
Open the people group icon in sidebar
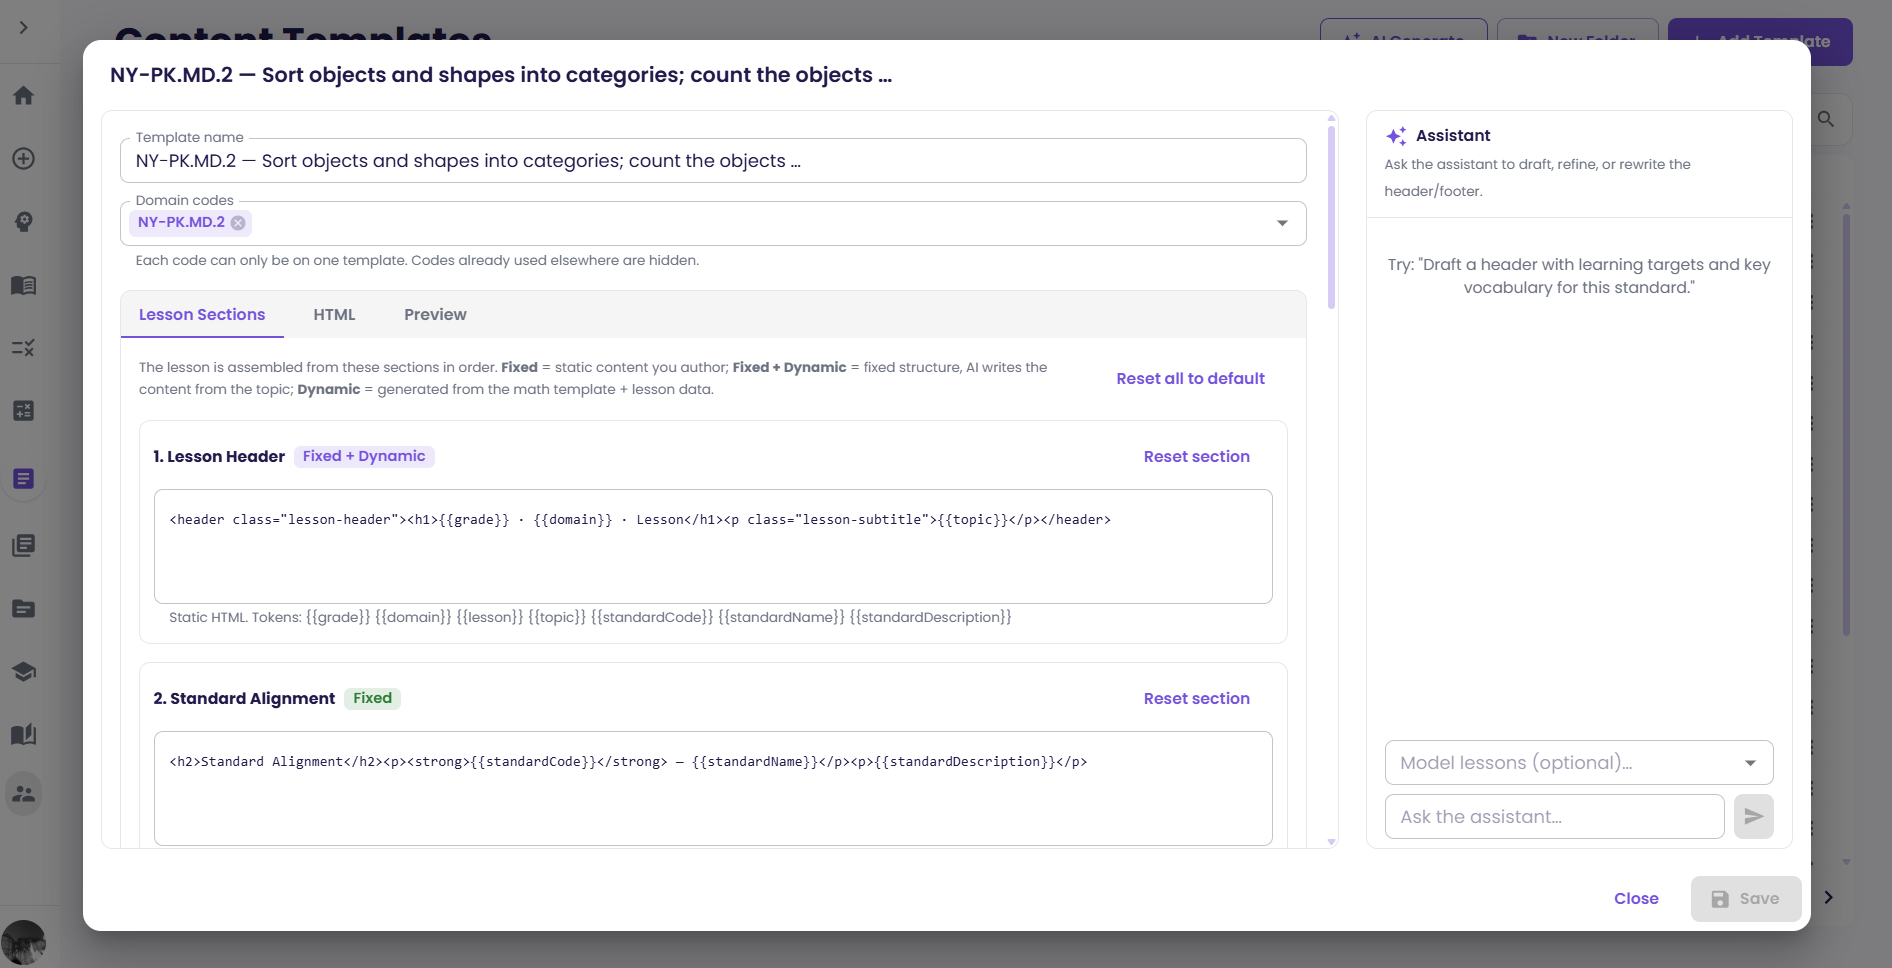pos(24,794)
